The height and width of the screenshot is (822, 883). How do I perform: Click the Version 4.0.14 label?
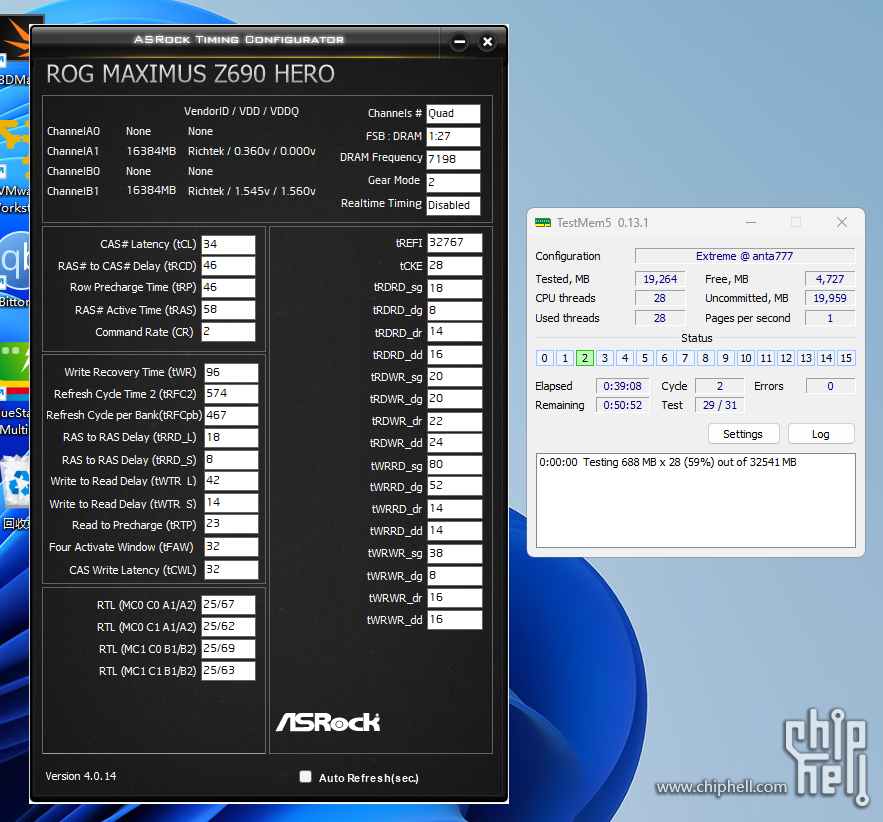pyautogui.click(x=81, y=776)
